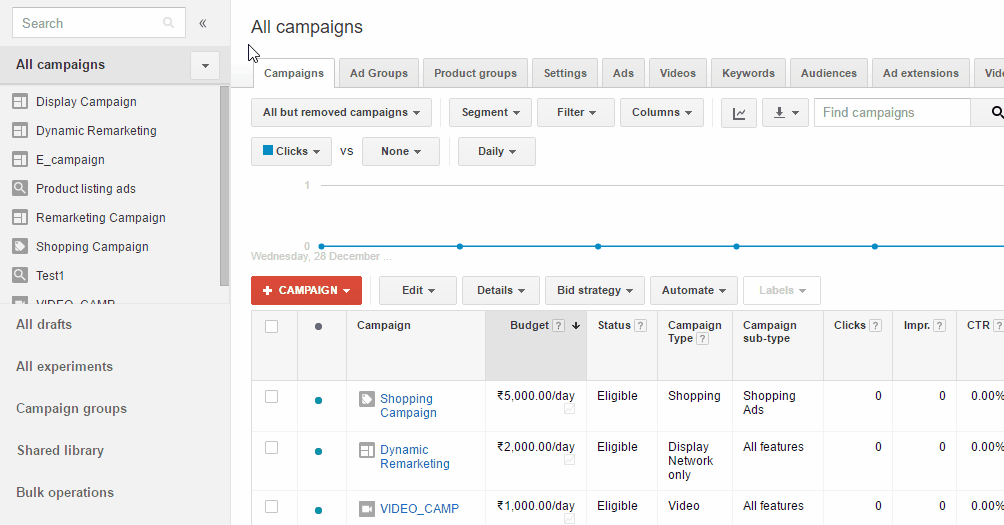This screenshot has height=525, width=1004.
Task: Open Details dropdown button
Action: point(501,291)
